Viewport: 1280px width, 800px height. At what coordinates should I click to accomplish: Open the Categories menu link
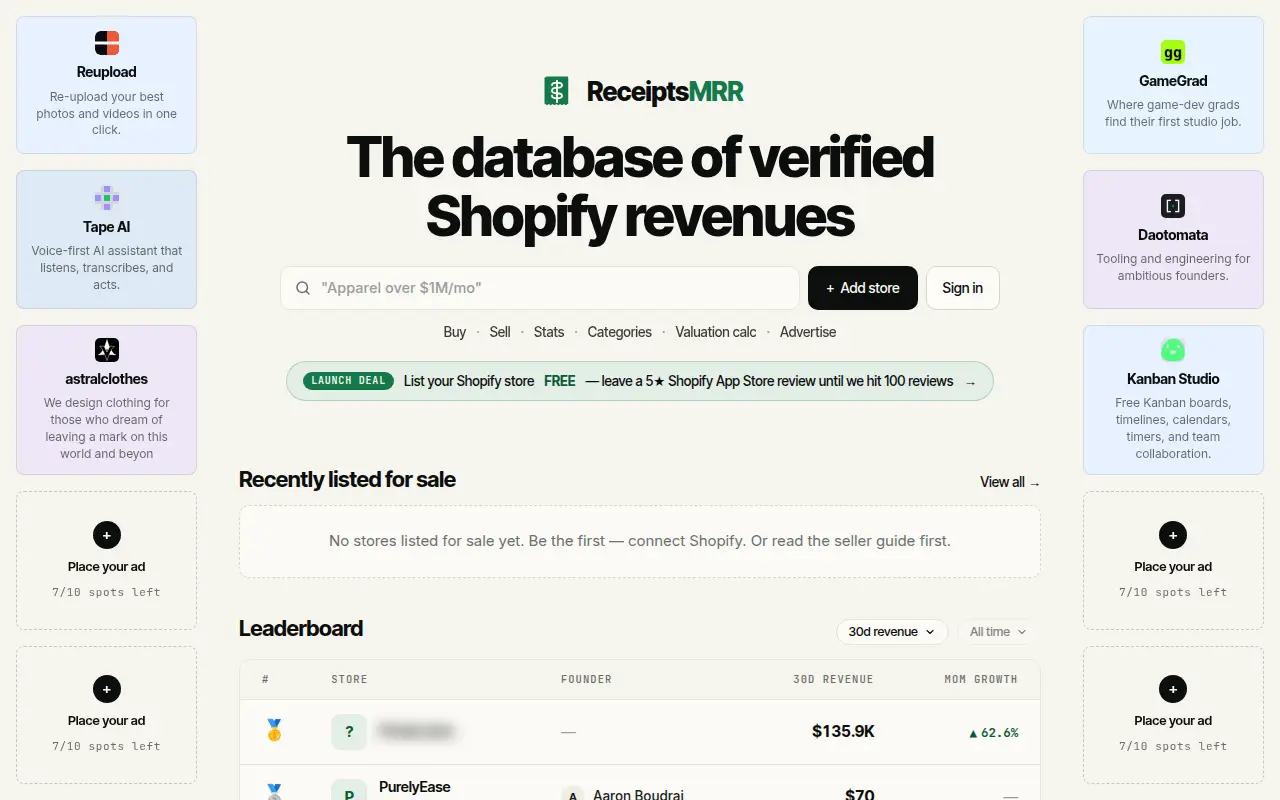[620, 332]
